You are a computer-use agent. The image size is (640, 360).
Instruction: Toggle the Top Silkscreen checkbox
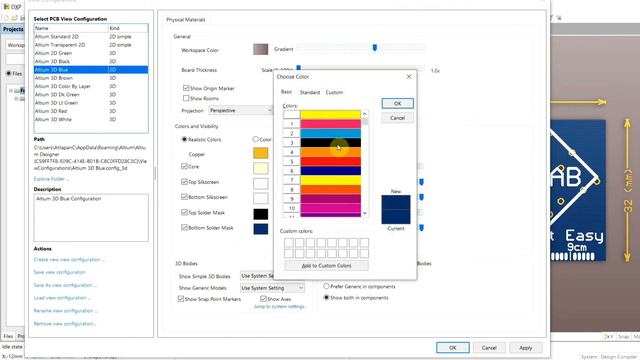(x=184, y=182)
